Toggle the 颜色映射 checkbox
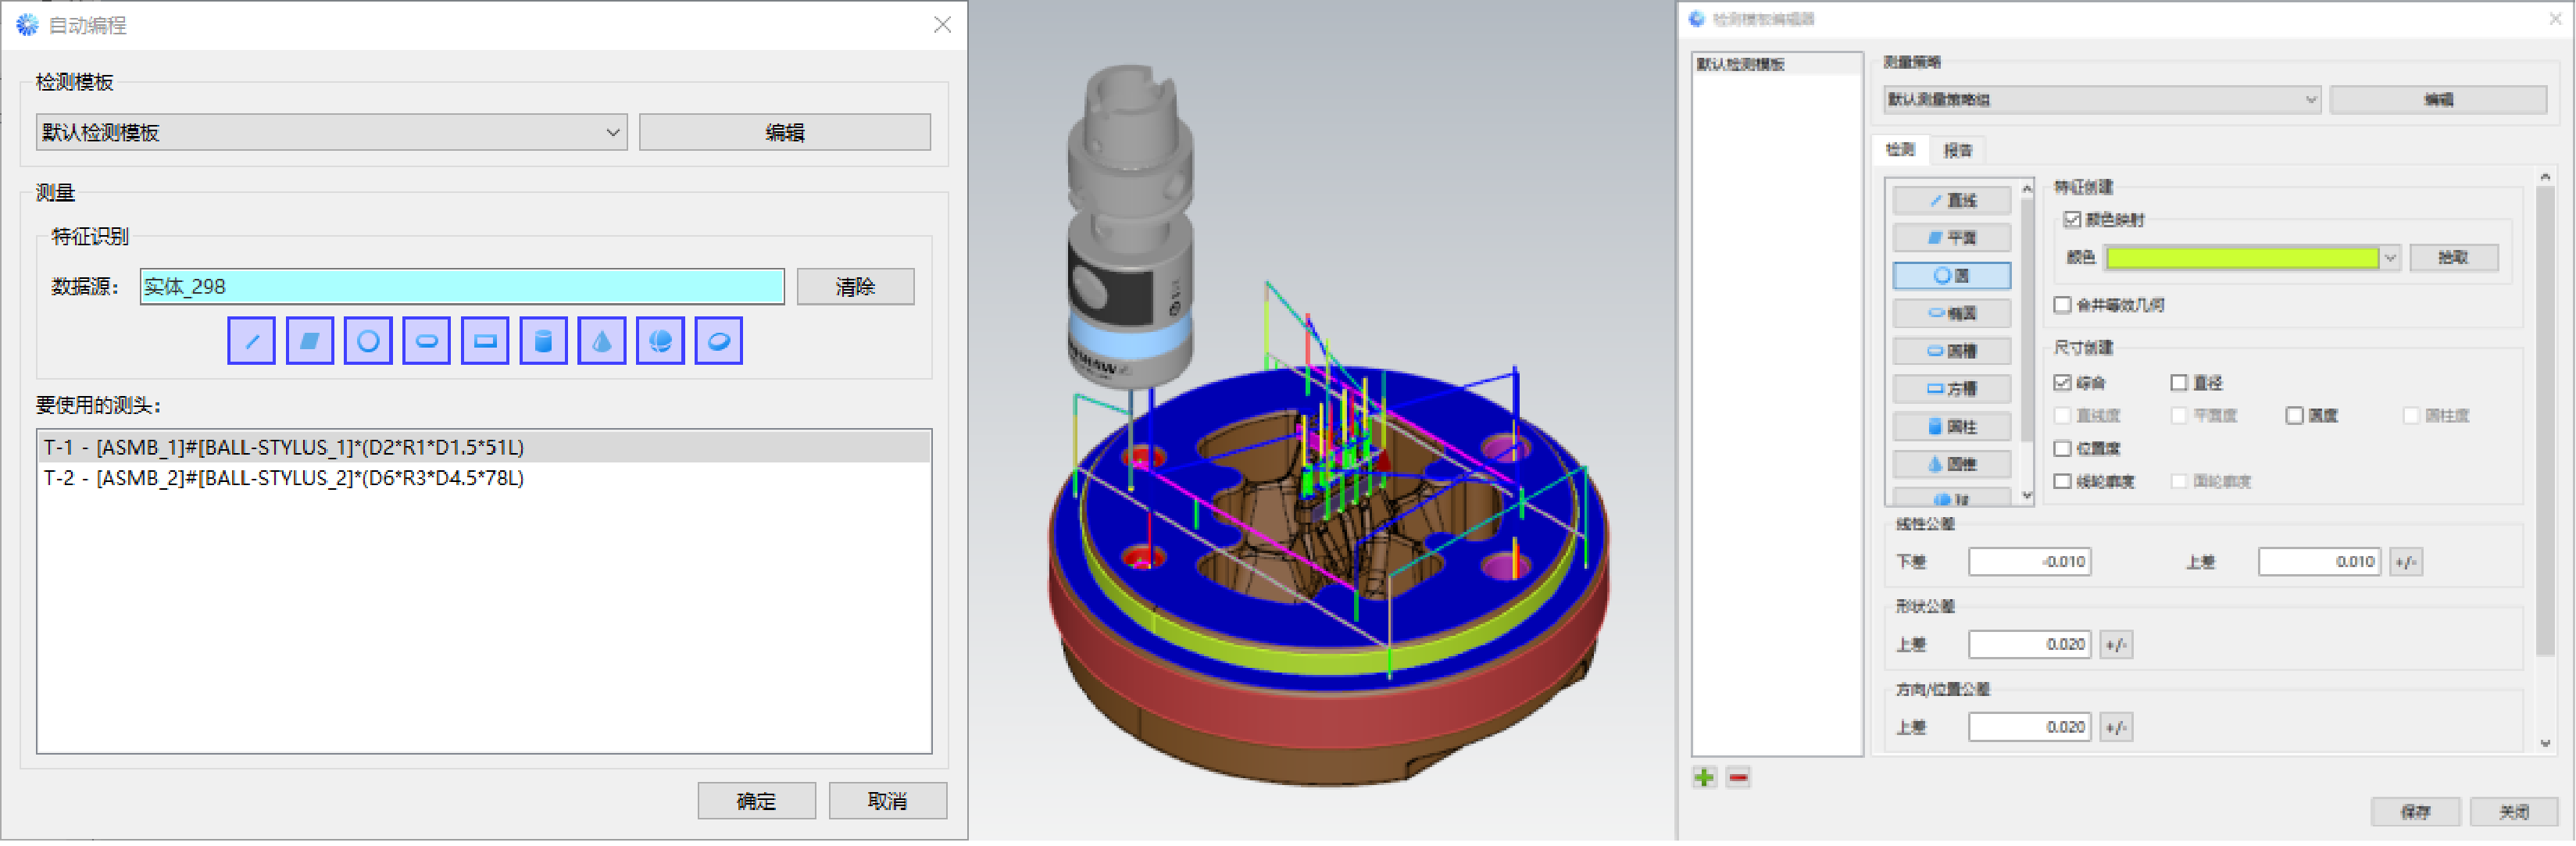Image resolution: width=2576 pixels, height=846 pixels. coord(2072,219)
